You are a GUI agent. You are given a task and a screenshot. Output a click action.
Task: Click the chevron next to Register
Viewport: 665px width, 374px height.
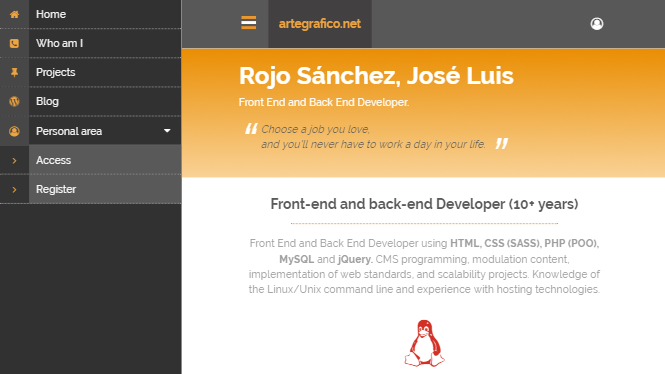coord(14,190)
